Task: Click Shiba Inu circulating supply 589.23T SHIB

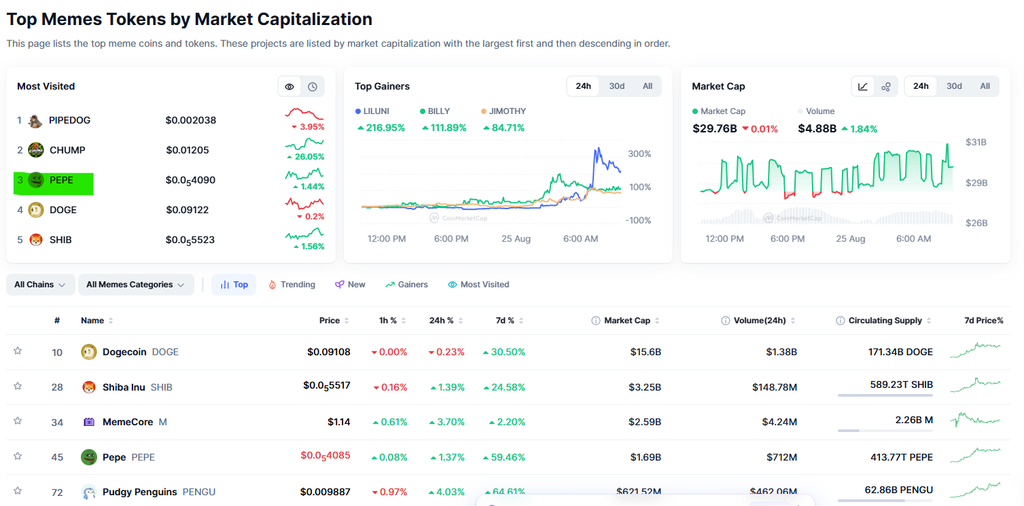Action: [901, 385]
